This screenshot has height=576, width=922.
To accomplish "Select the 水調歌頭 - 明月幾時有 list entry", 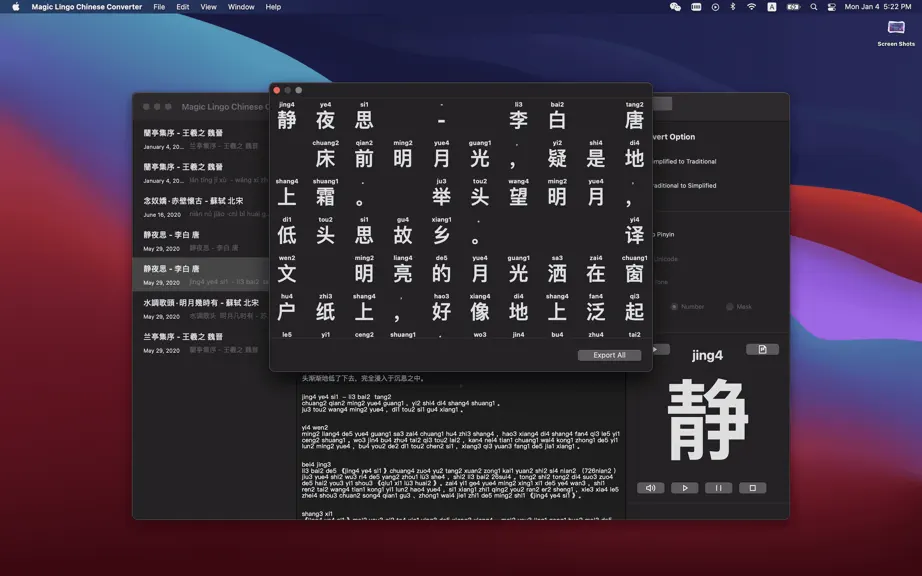I will pos(201,309).
